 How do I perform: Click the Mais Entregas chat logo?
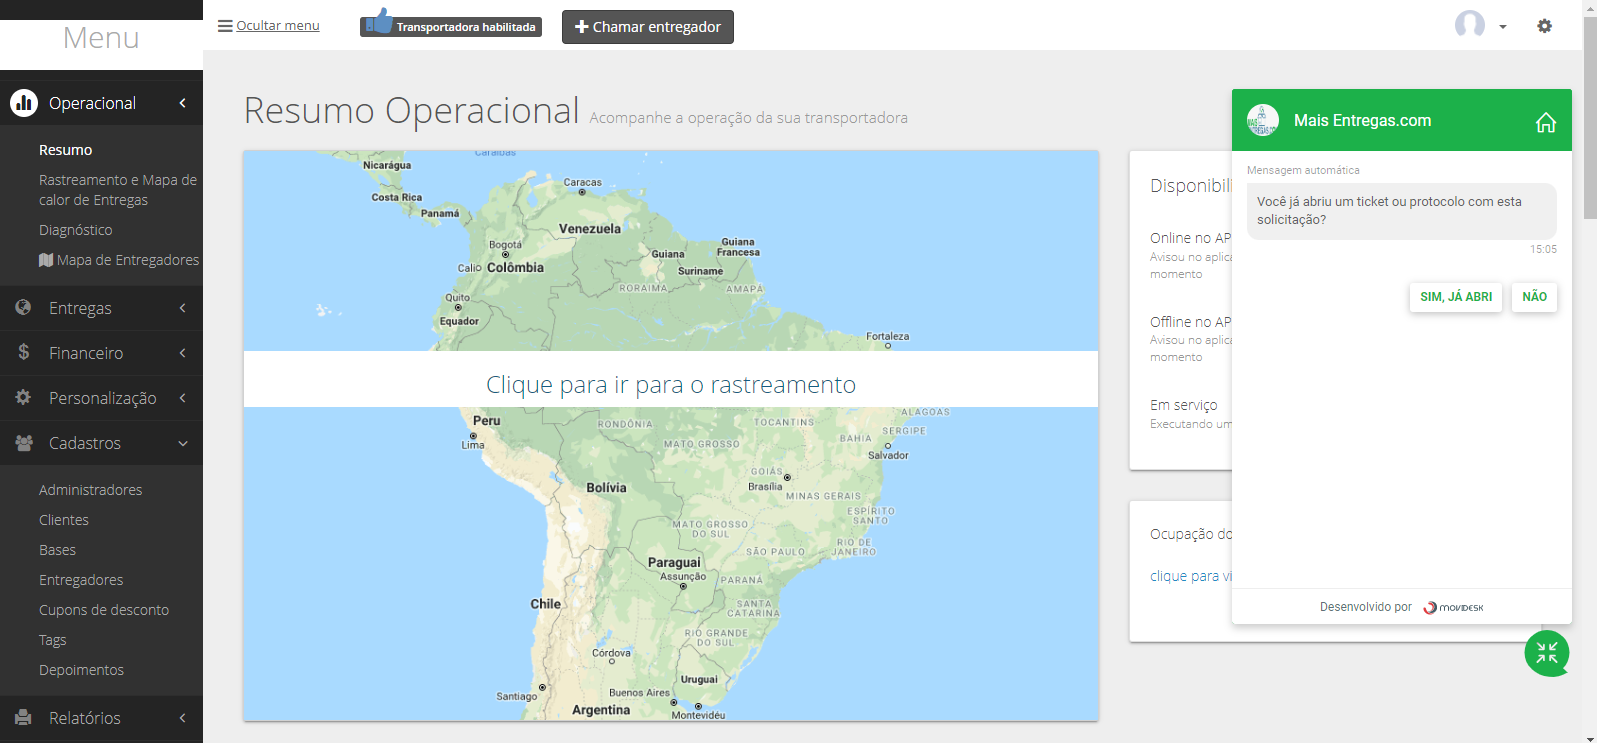[x=1263, y=120]
